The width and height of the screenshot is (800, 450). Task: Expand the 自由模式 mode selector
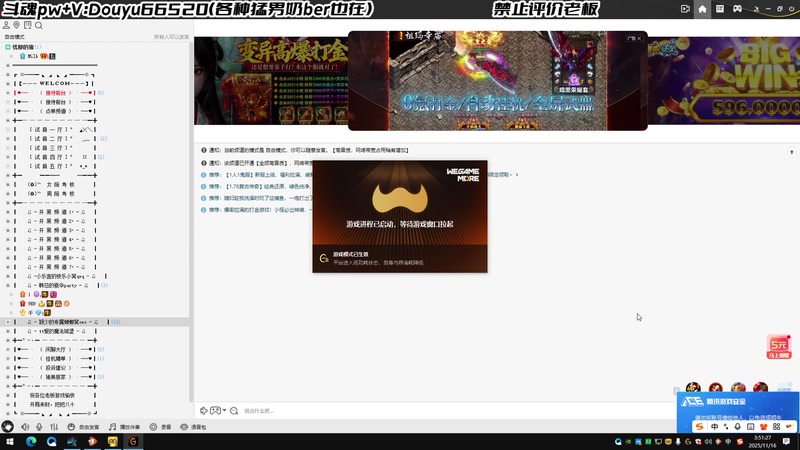14,37
